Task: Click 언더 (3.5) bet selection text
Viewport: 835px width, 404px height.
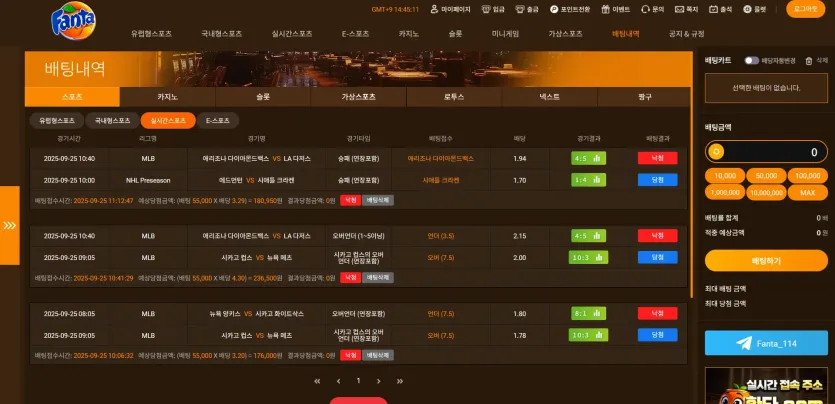Action: pyautogui.click(x=441, y=236)
